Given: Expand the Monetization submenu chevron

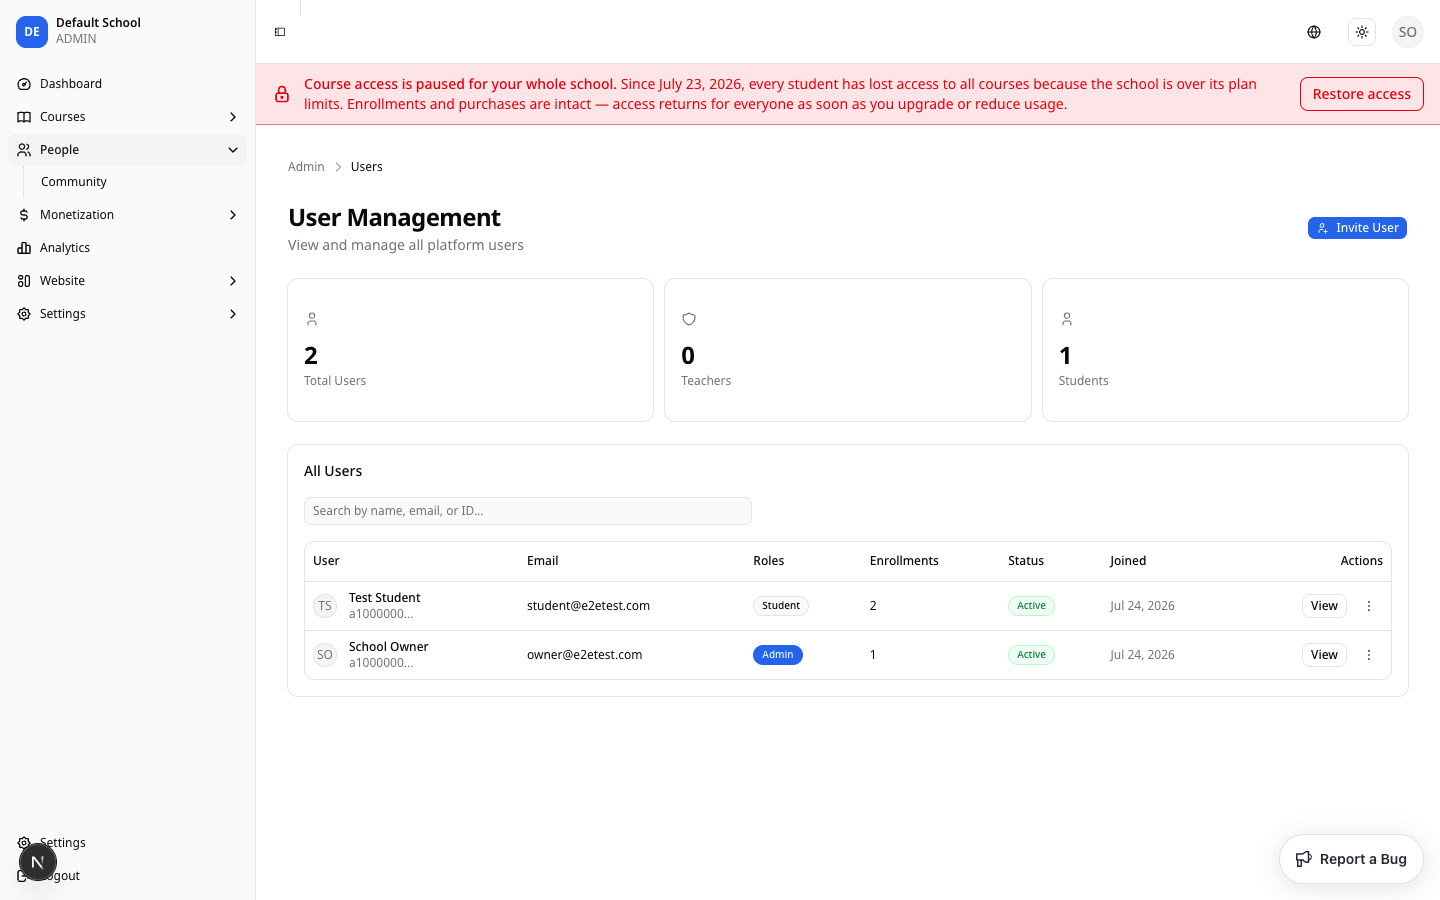Looking at the screenshot, I should pos(233,215).
